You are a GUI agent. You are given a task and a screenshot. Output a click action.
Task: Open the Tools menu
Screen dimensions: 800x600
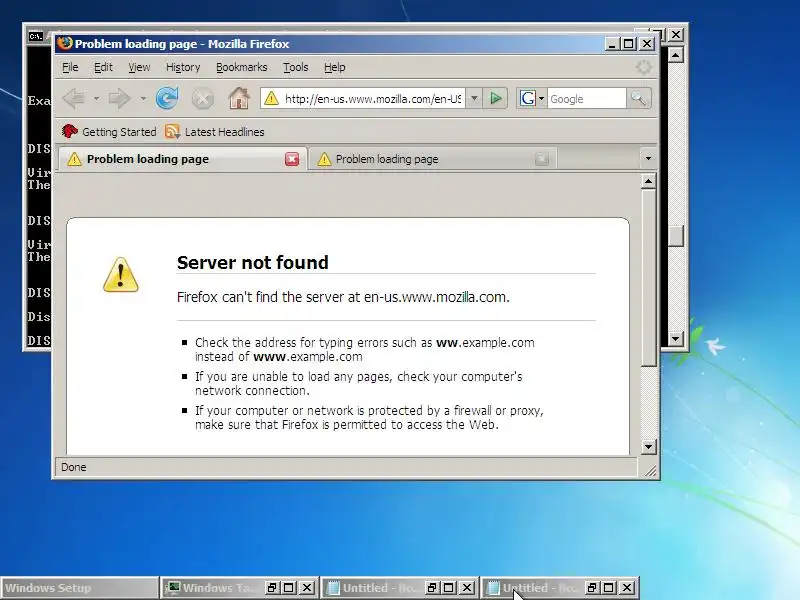[296, 67]
